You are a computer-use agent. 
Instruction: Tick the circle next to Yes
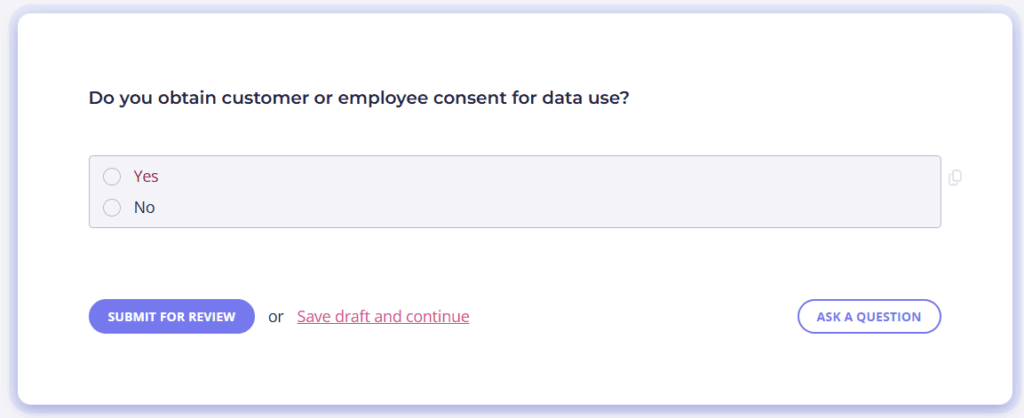click(x=112, y=176)
